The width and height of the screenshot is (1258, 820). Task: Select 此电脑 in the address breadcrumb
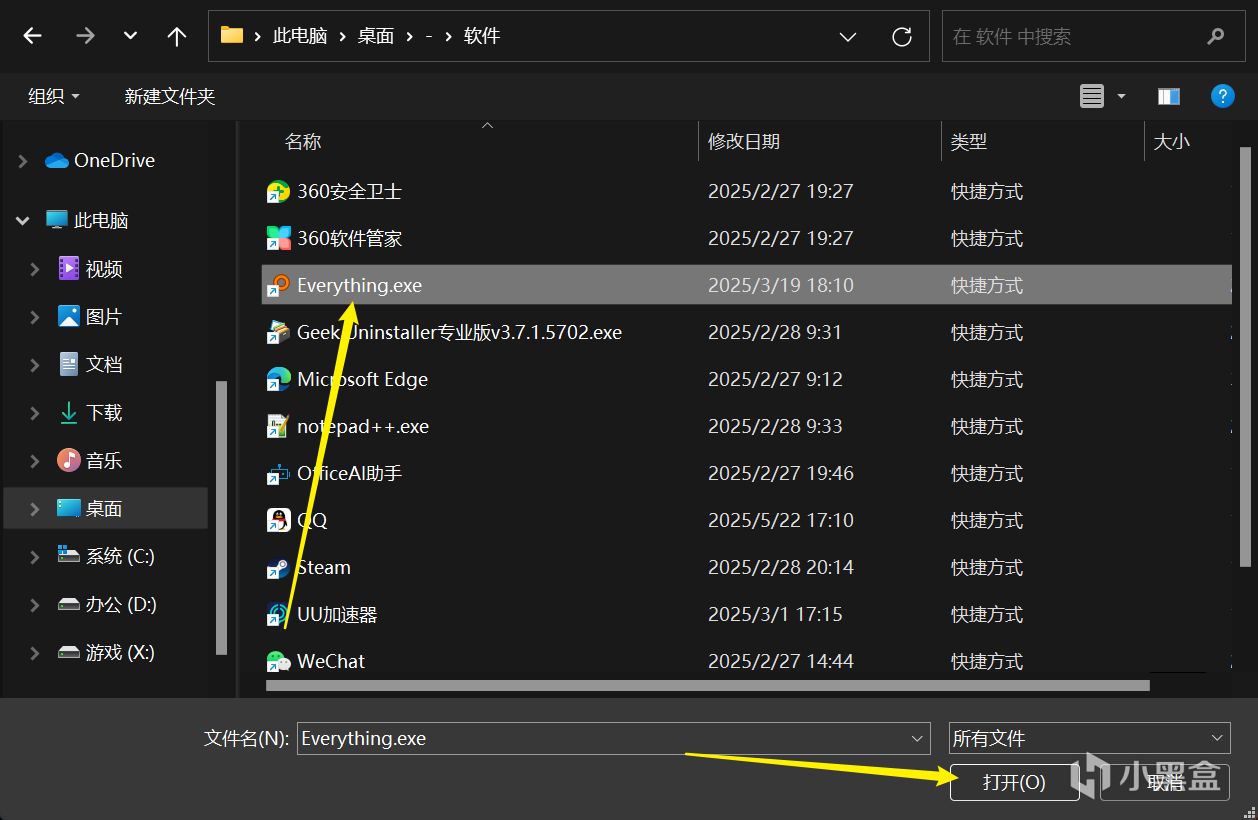pyautogui.click(x=300, y=36)
